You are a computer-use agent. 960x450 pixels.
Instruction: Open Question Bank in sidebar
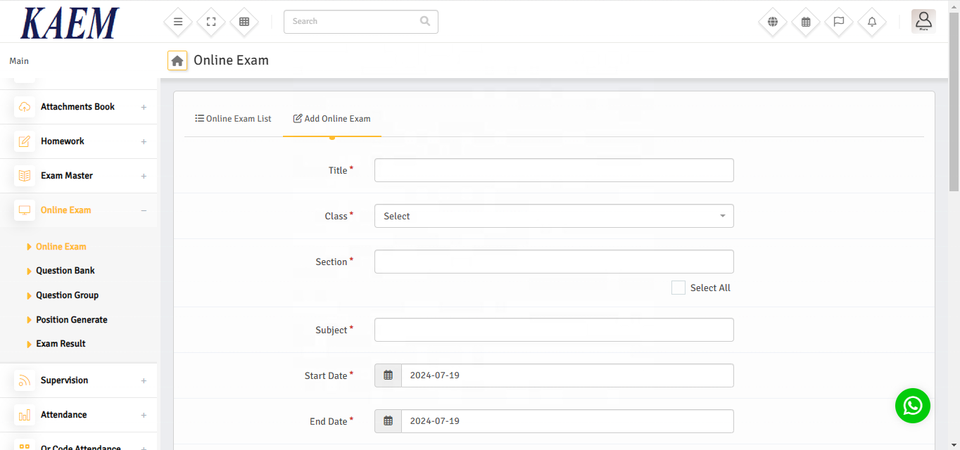click(x=65, y=271)
